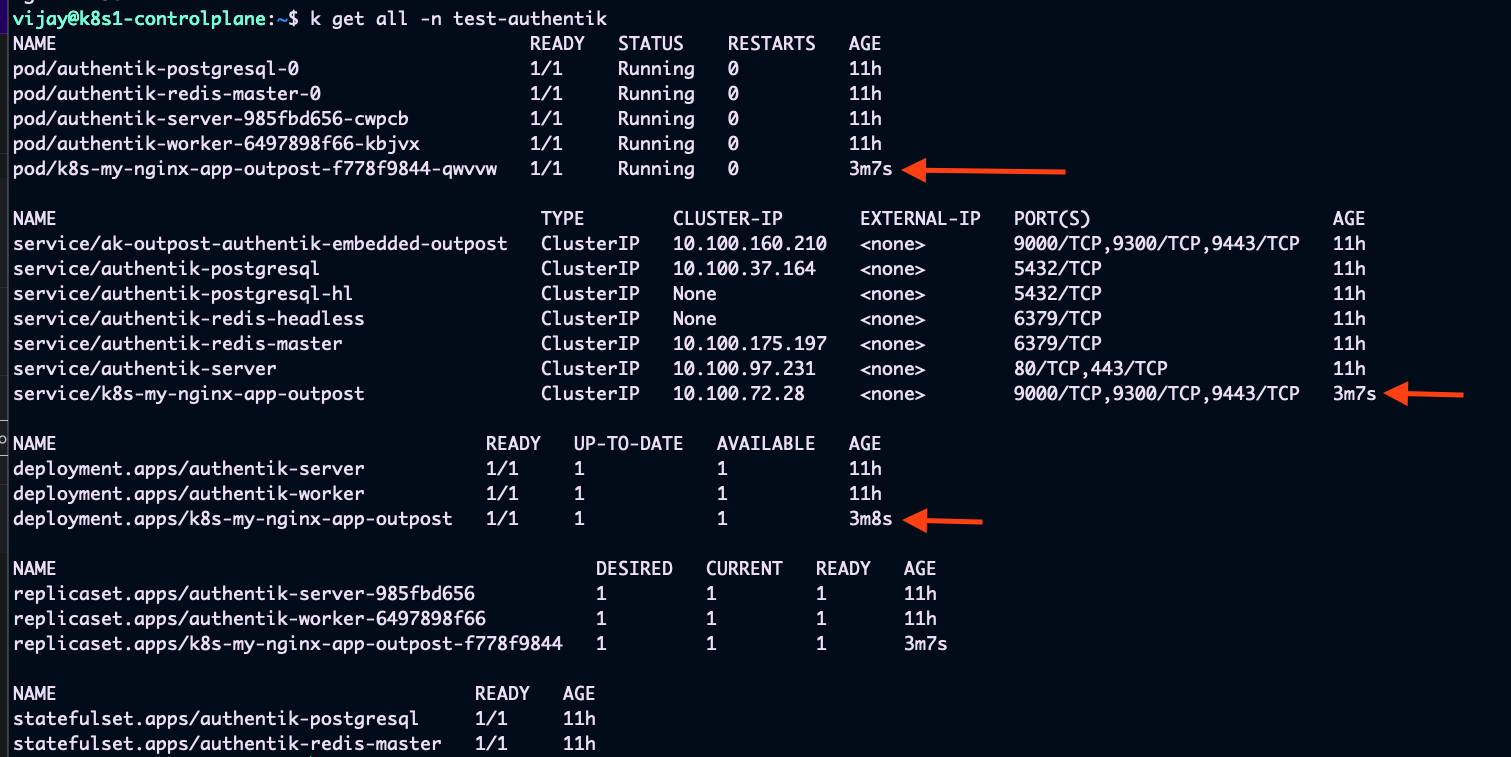Click the red arrow beside deployment age 3m8s
The image size is (1511, 757).
point(942,520)
